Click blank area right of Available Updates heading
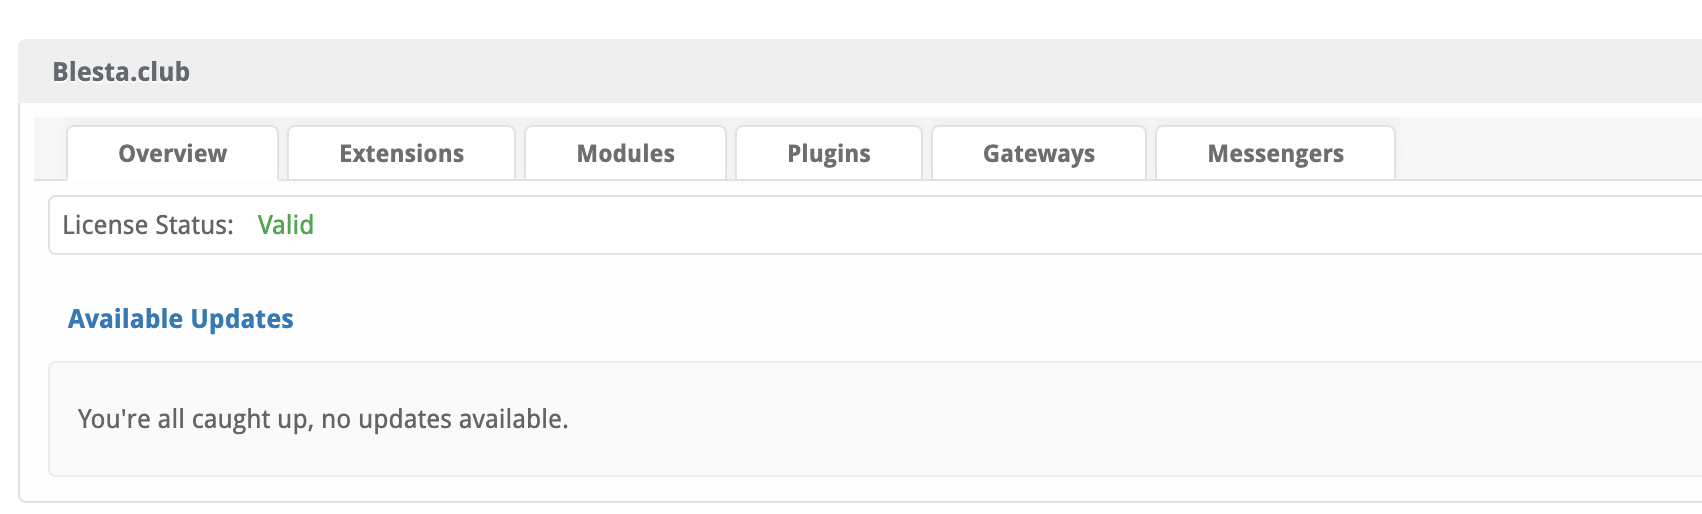 pyautogui.click(x=900, y=319)
